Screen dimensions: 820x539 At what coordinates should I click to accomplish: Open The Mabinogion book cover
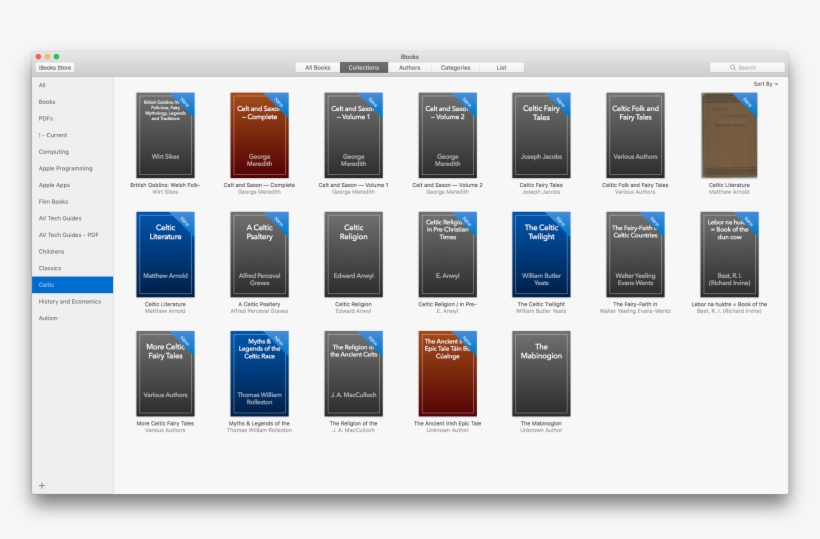point(541,374)
